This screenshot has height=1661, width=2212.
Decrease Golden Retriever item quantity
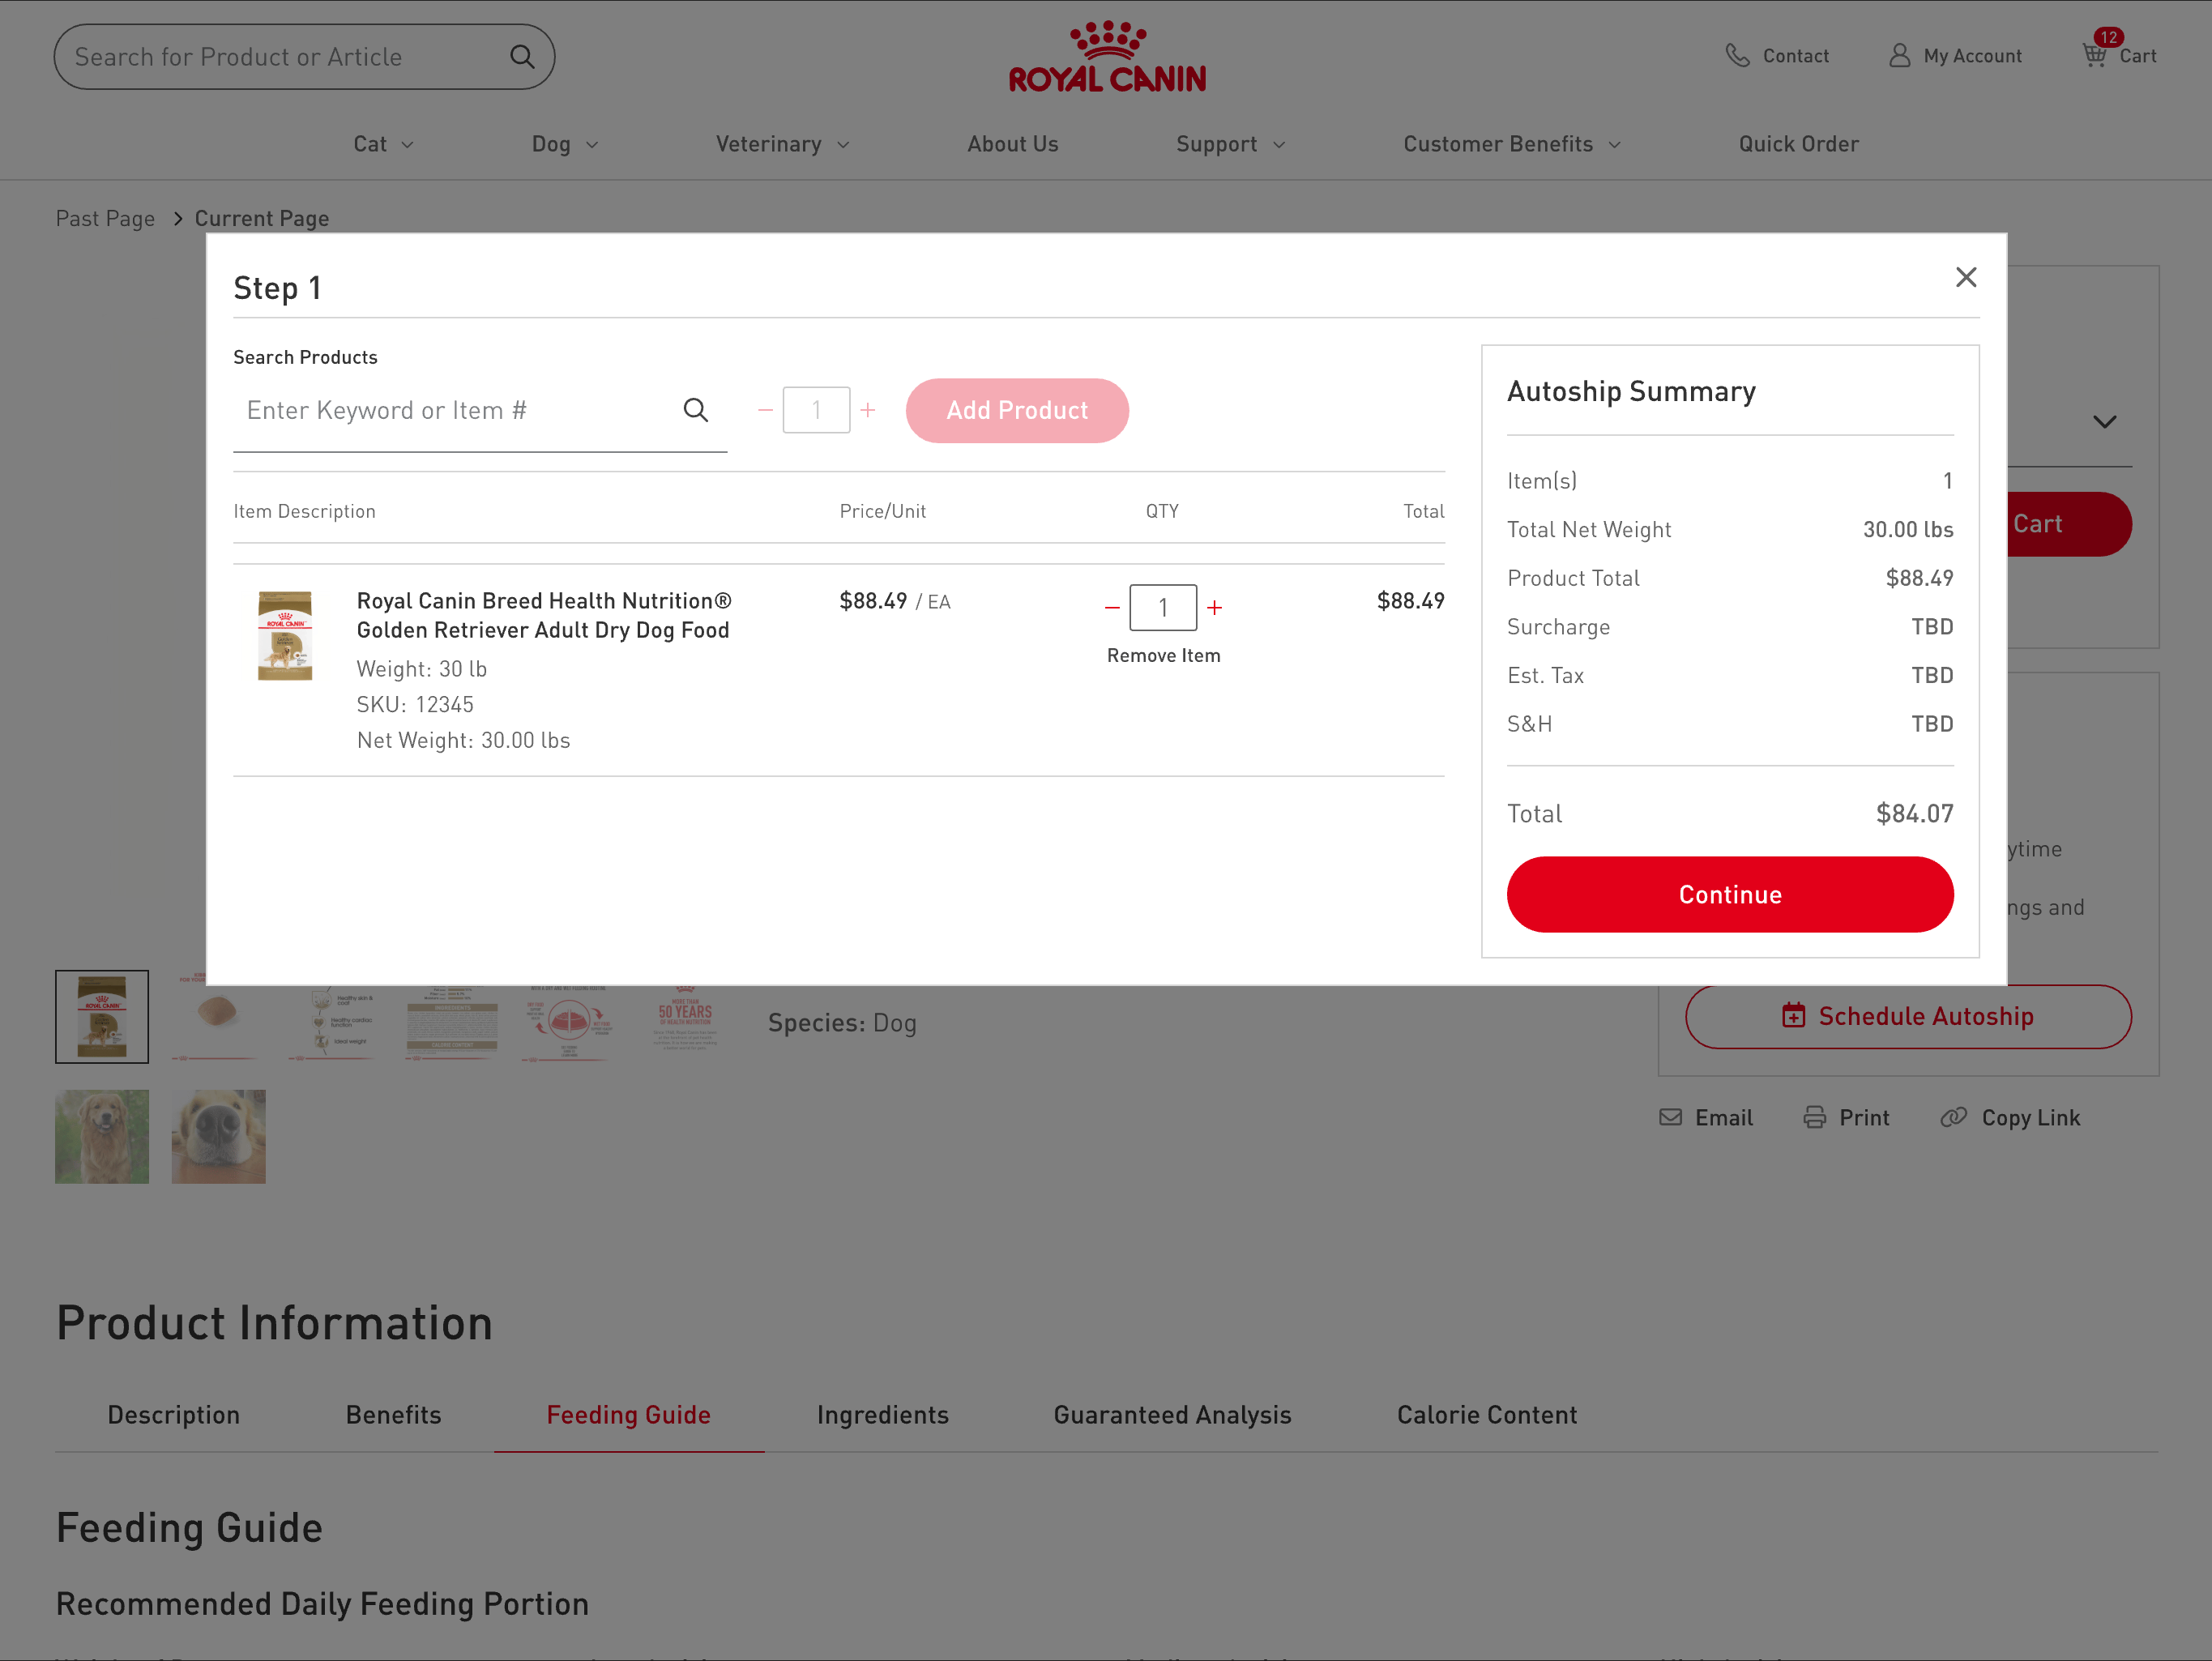[1112, 608]
